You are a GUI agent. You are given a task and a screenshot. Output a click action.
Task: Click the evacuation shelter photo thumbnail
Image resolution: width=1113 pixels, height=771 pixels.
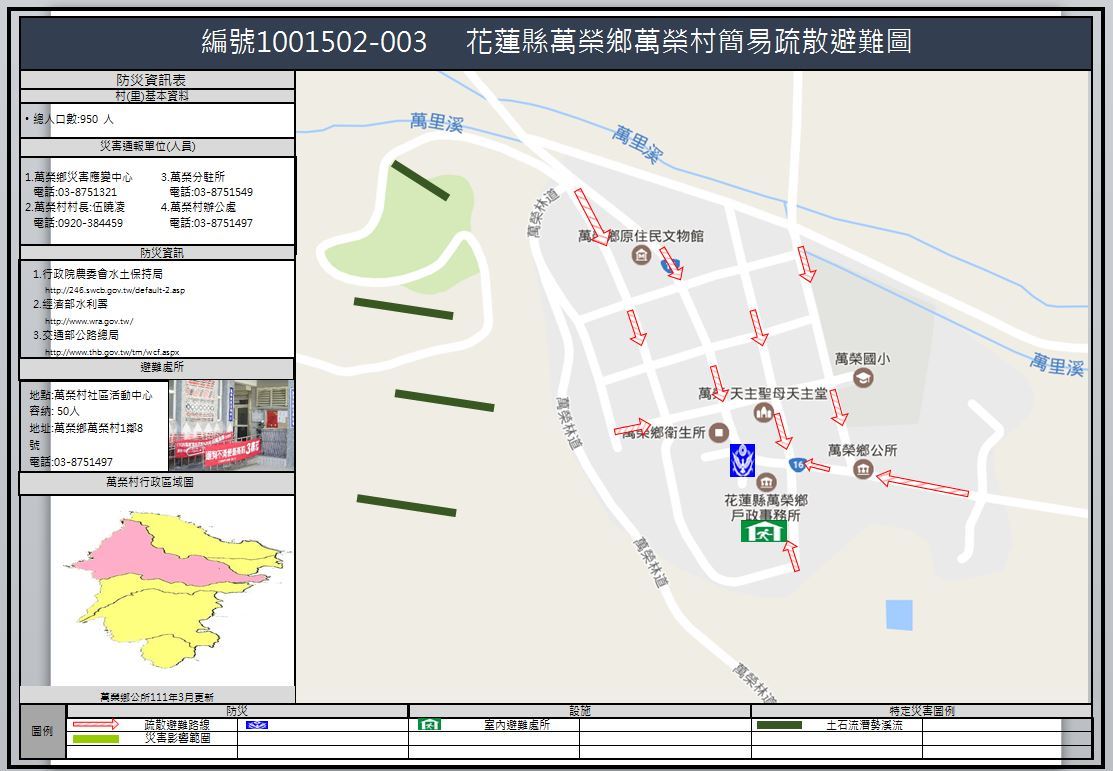tap(231, 425)
